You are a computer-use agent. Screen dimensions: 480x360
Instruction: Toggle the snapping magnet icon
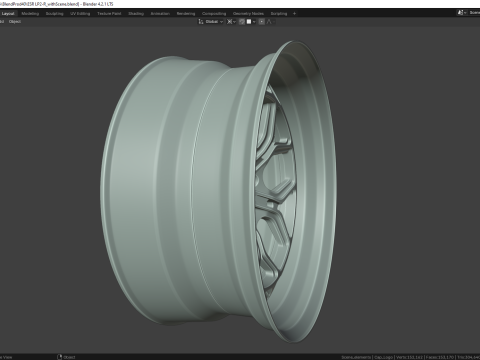click(x=242, y=22)
